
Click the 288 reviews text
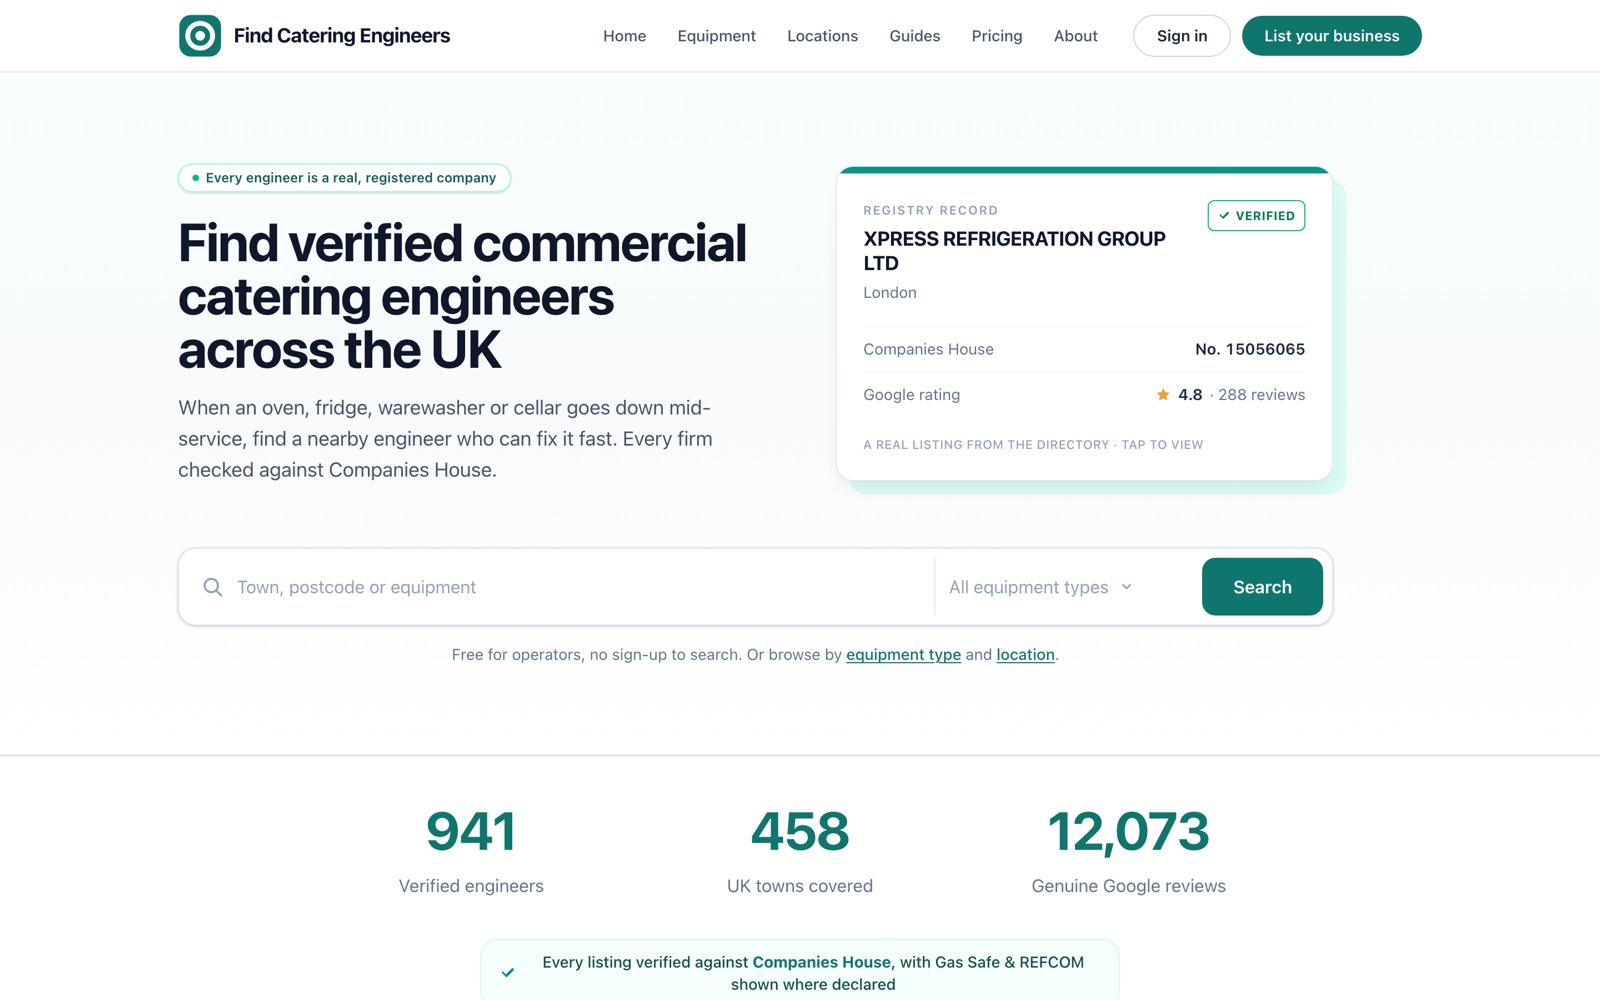(x=1262, y=395)
